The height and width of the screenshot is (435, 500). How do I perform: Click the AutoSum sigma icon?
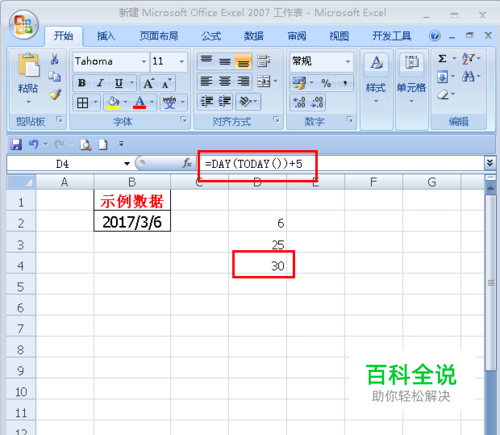[x=442, y=59]
